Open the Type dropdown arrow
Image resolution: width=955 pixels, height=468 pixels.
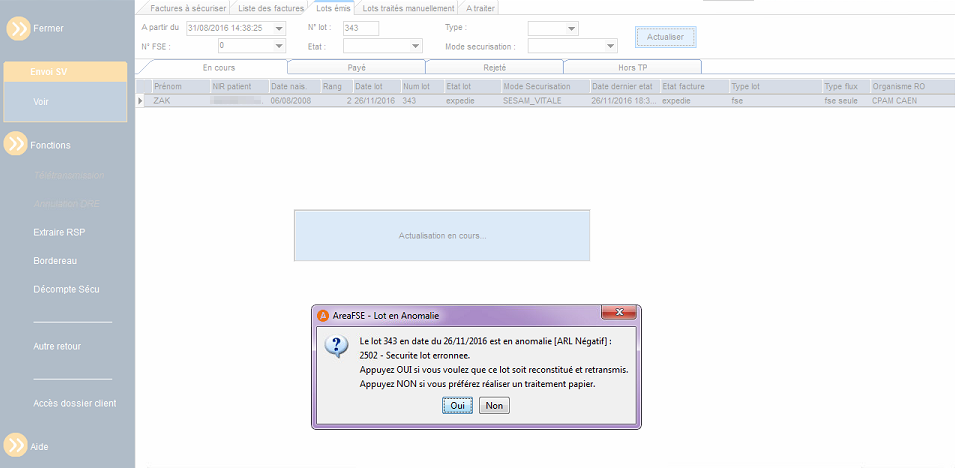571,29
